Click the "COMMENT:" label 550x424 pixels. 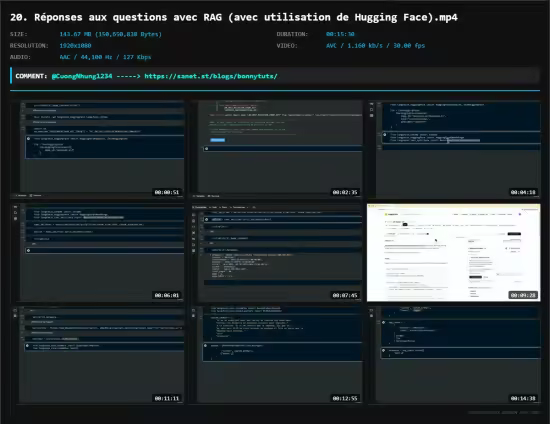click(31, 76)
